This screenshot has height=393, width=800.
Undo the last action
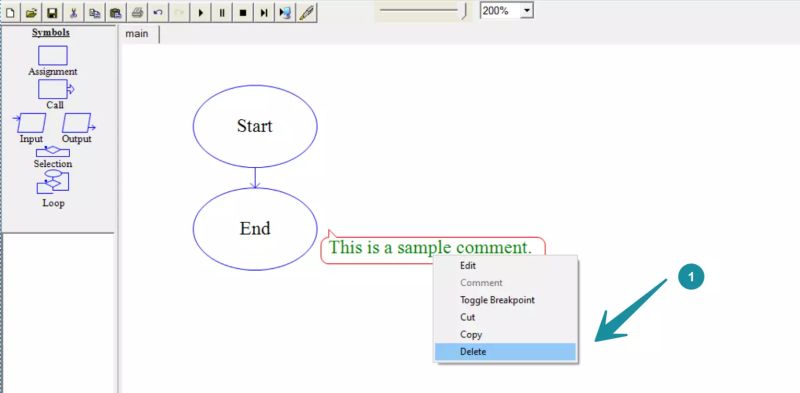158,13
